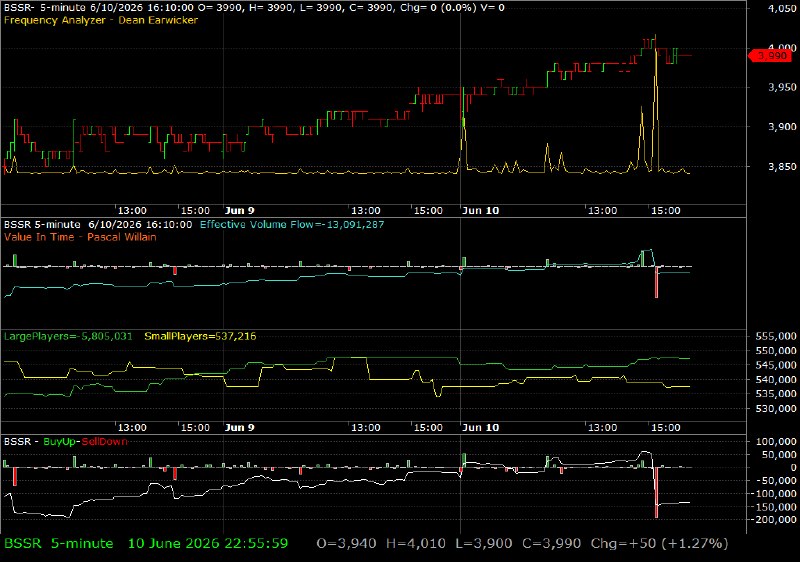Select the 'Frequency Analyzer - Dean Earwicker' label
Image resolution: width=800 pixels, height=562 pixels.
point(101,20)
